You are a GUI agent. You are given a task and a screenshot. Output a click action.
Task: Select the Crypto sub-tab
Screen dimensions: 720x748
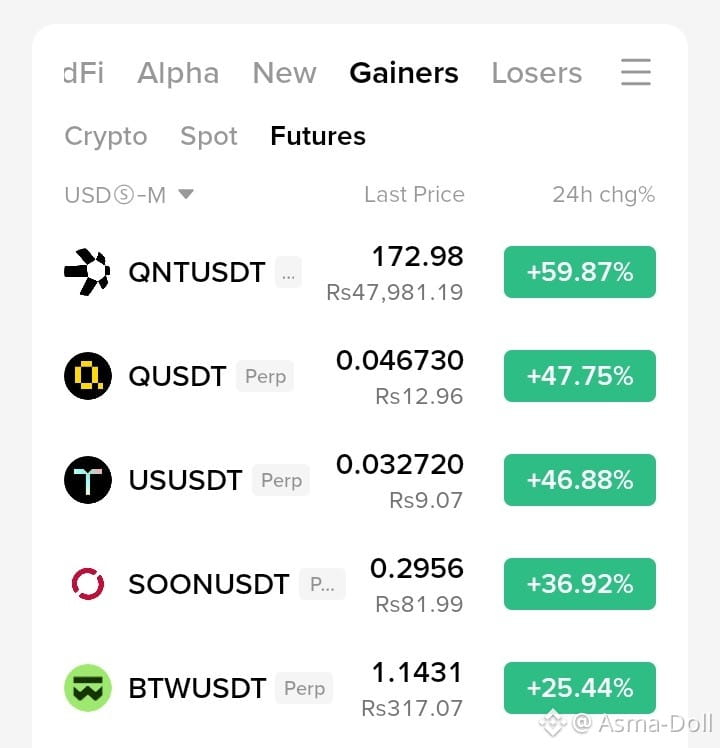pos(106,136)
